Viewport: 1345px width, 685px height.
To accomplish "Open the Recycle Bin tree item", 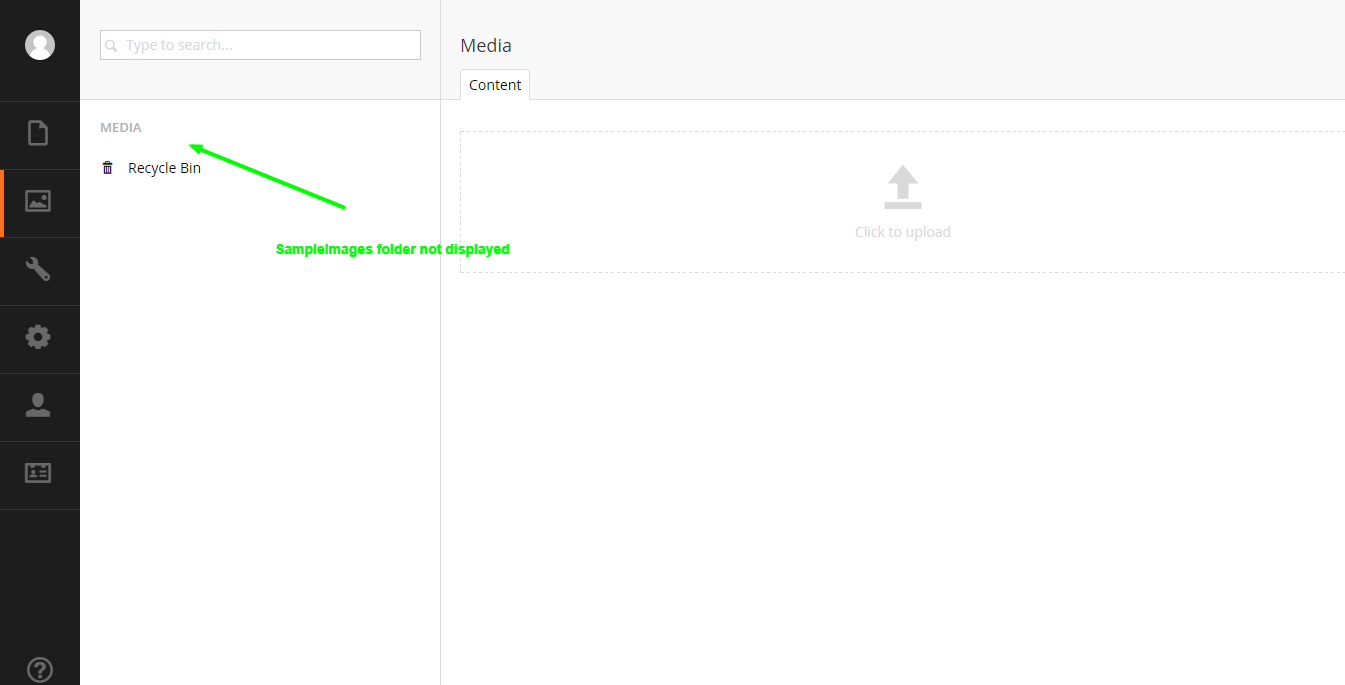I will click(x=164, y=168).
